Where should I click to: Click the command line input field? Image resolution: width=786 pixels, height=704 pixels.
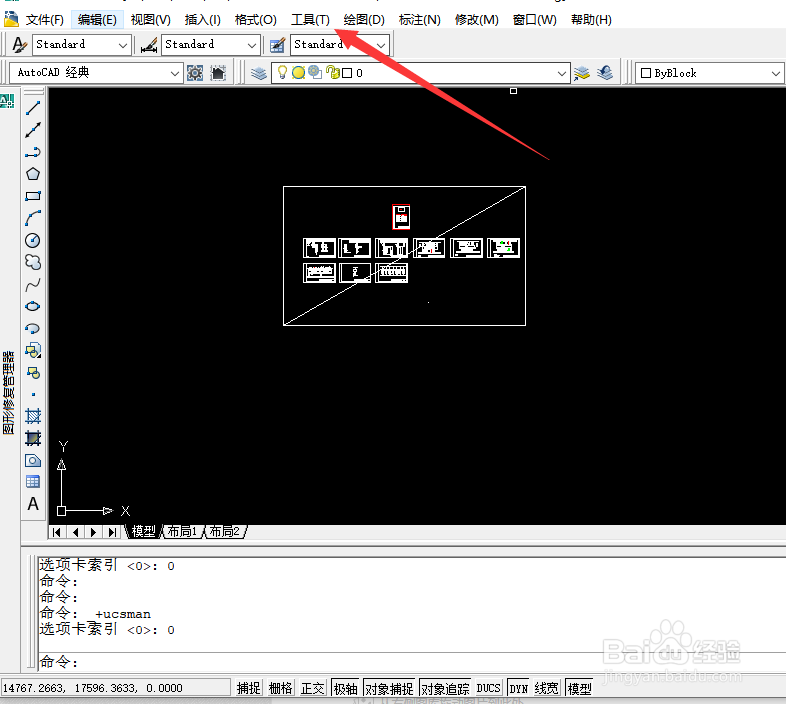[412, 662]
